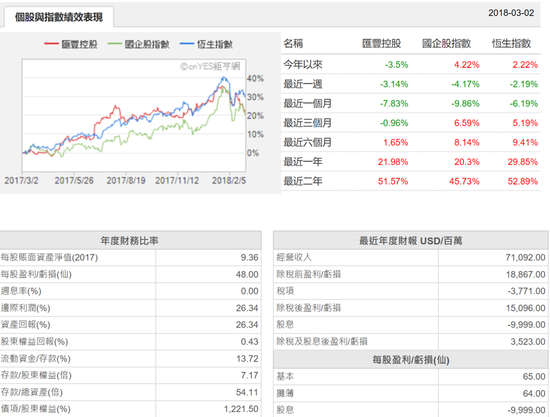Click the 恆生指數 column header
The image size is (550, 417).
tap(511, 43)
